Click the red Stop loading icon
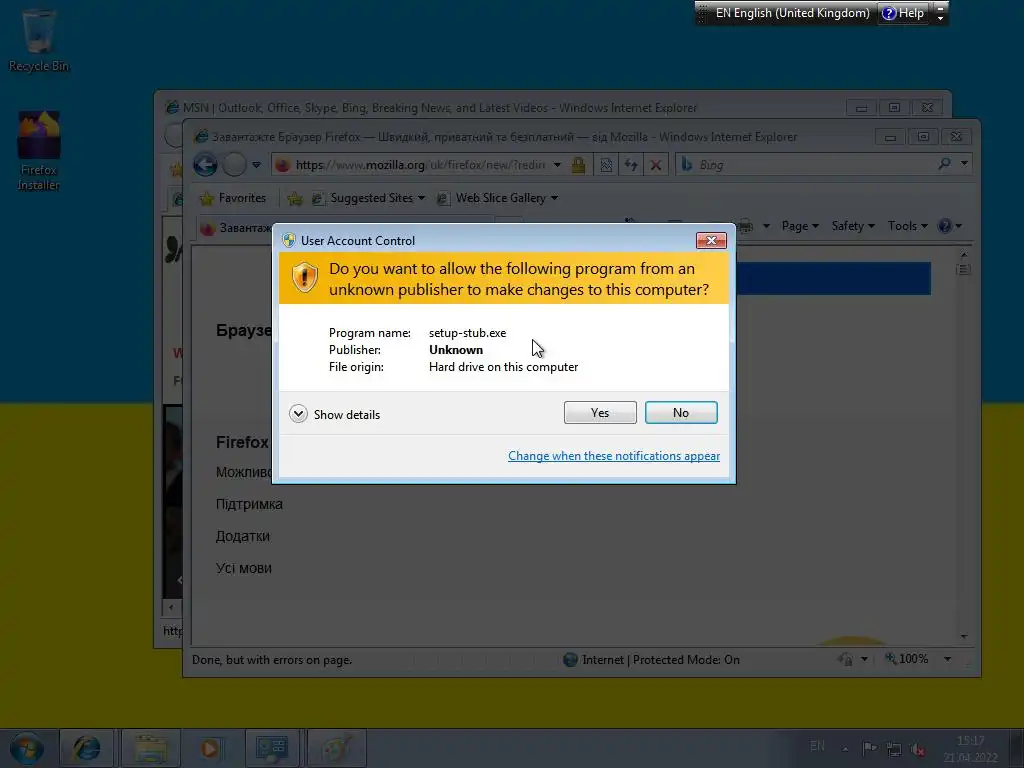1024x768 pixels. (656, 165)
